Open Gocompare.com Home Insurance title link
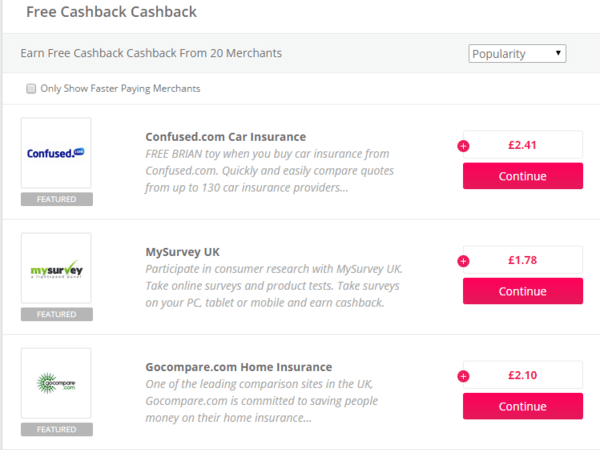 click(x=239, y=367)
